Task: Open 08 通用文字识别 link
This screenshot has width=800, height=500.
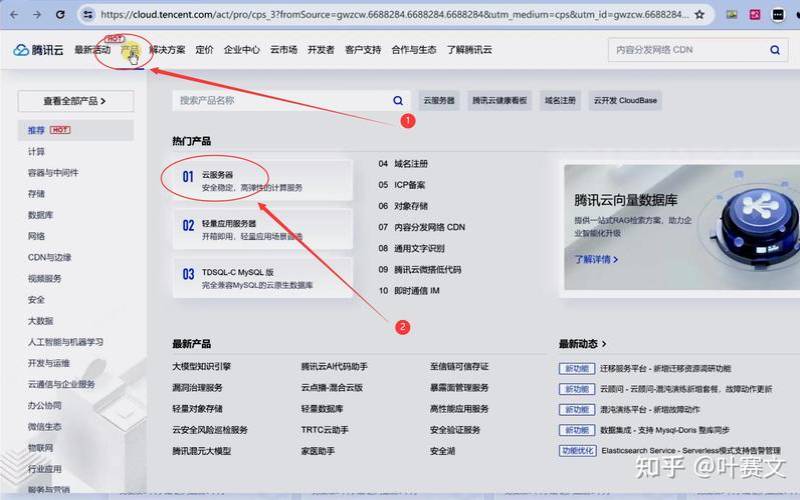Action: (x=411, y=248)
